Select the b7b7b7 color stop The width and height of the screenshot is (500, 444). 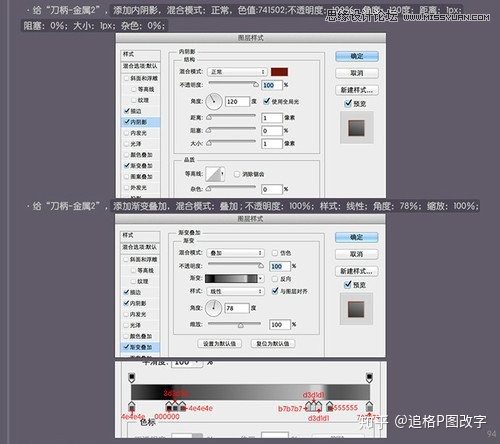point(308,406)
